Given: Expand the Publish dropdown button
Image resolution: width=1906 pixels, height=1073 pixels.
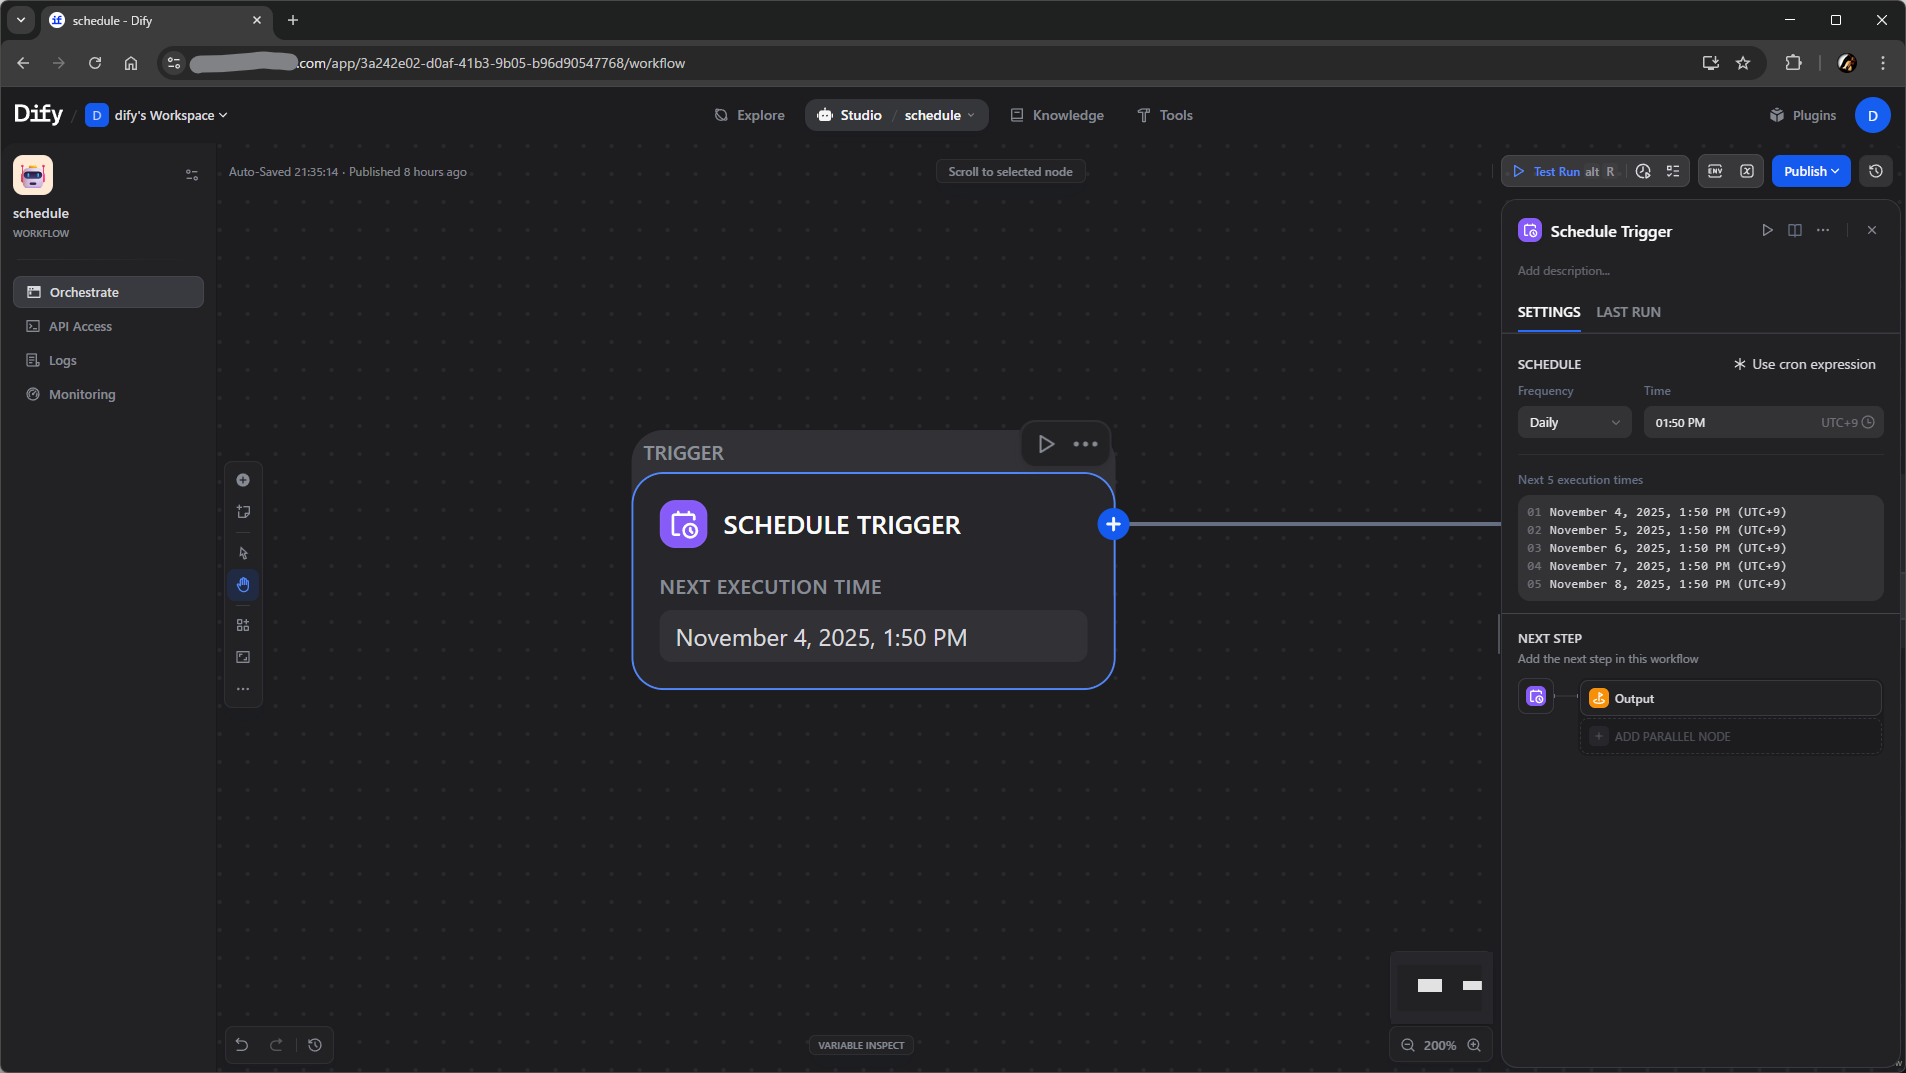Looking at the screenshot, I should [x=1811, y=171].
